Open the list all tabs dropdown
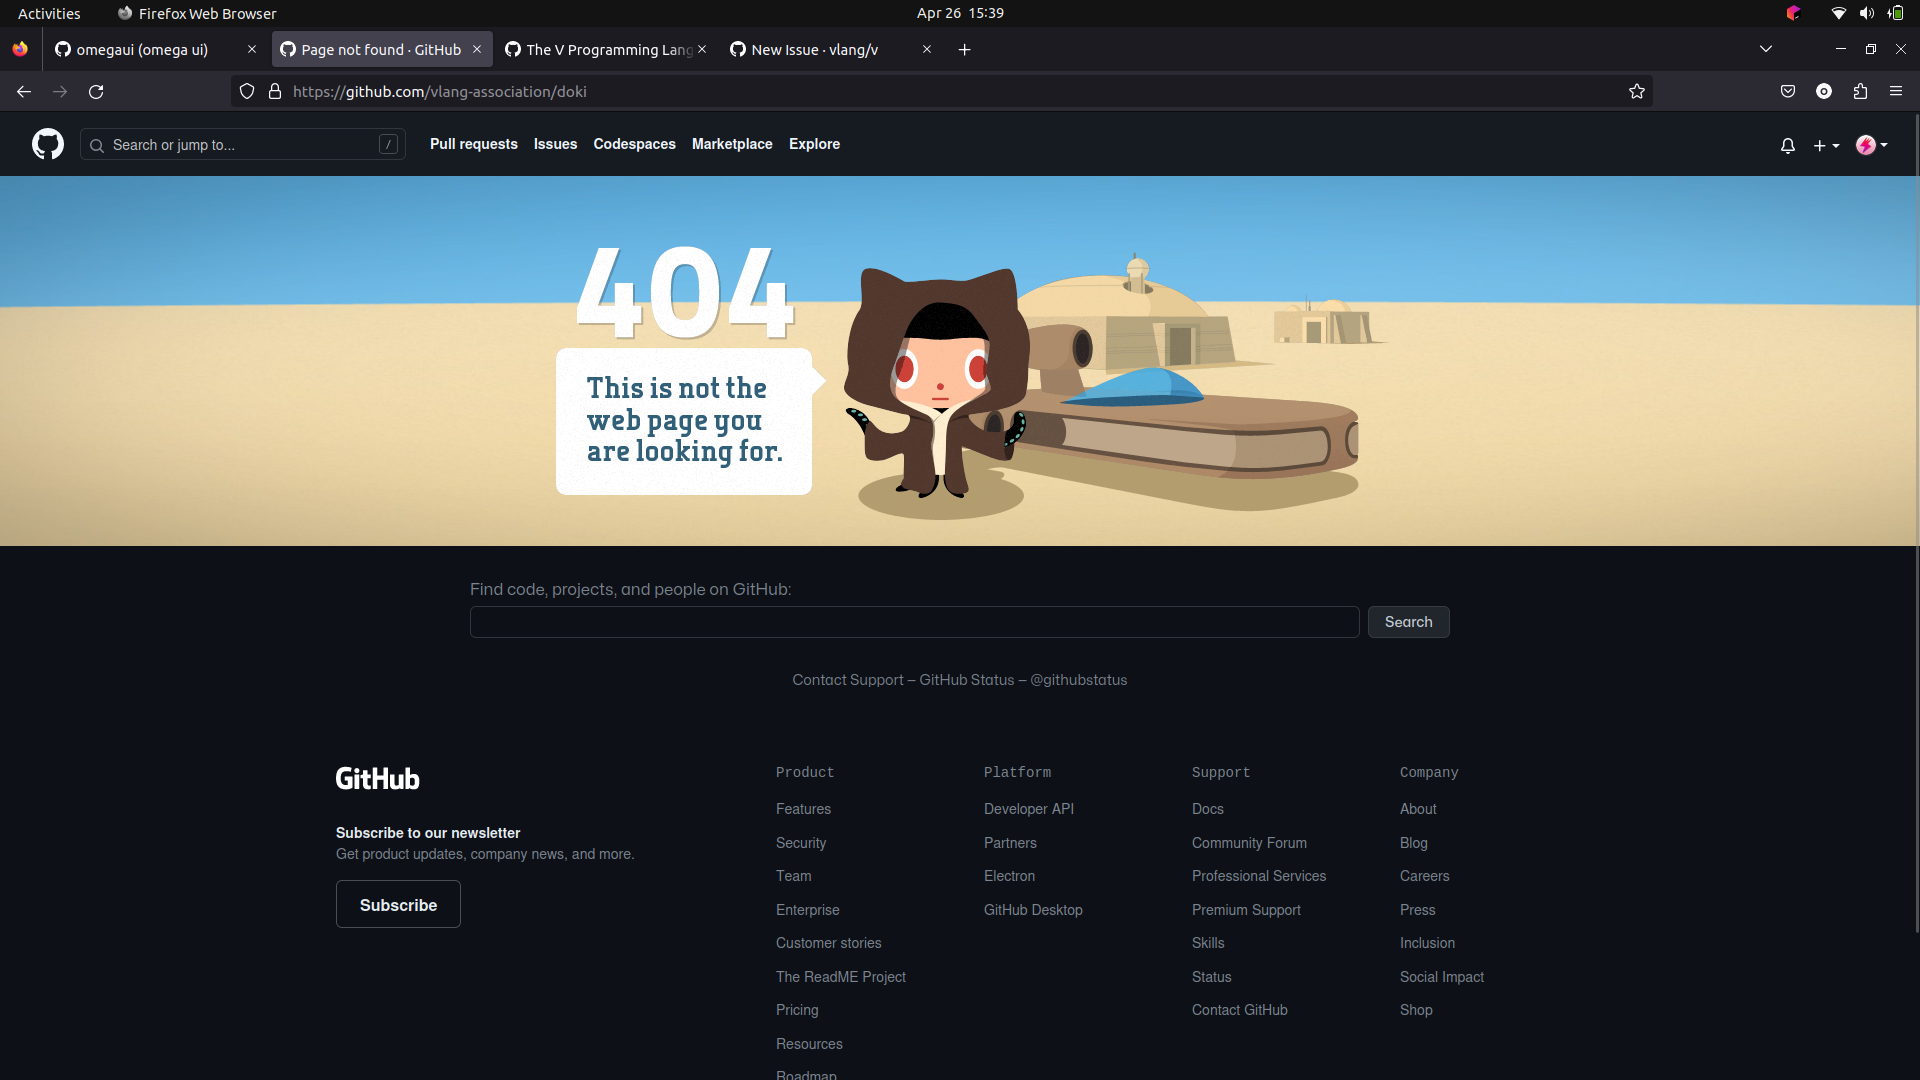The image size is (1920, 1080). [x=1765, y=48]
